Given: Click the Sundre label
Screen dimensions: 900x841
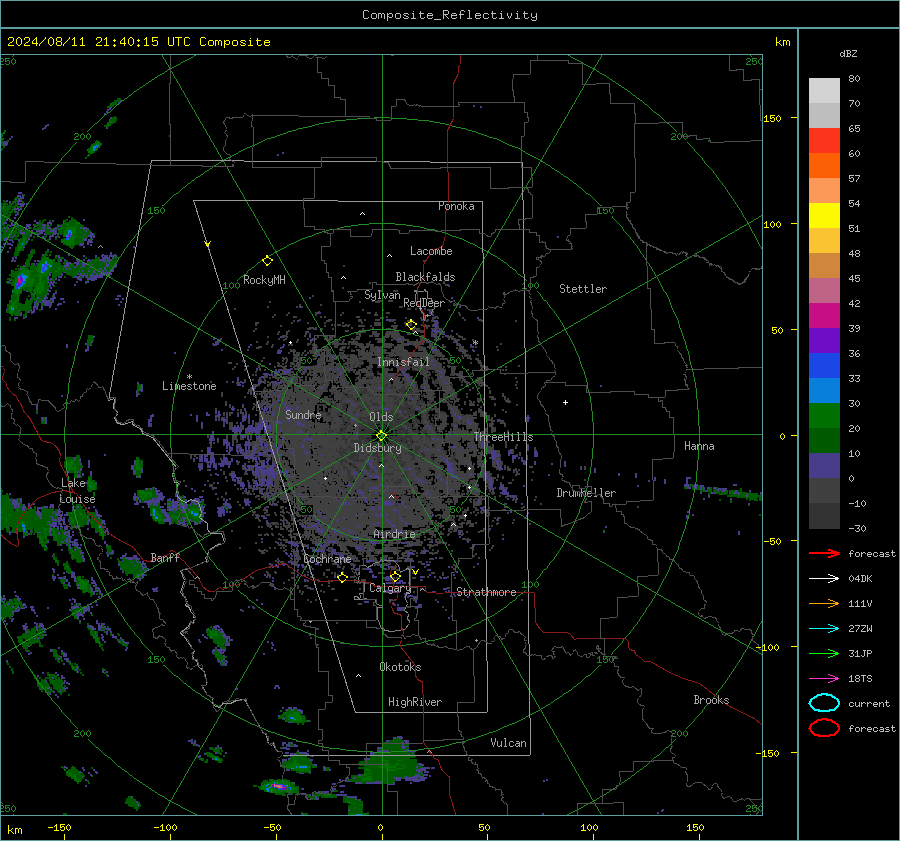Looking at the screenshot, I should pos(303,415).
